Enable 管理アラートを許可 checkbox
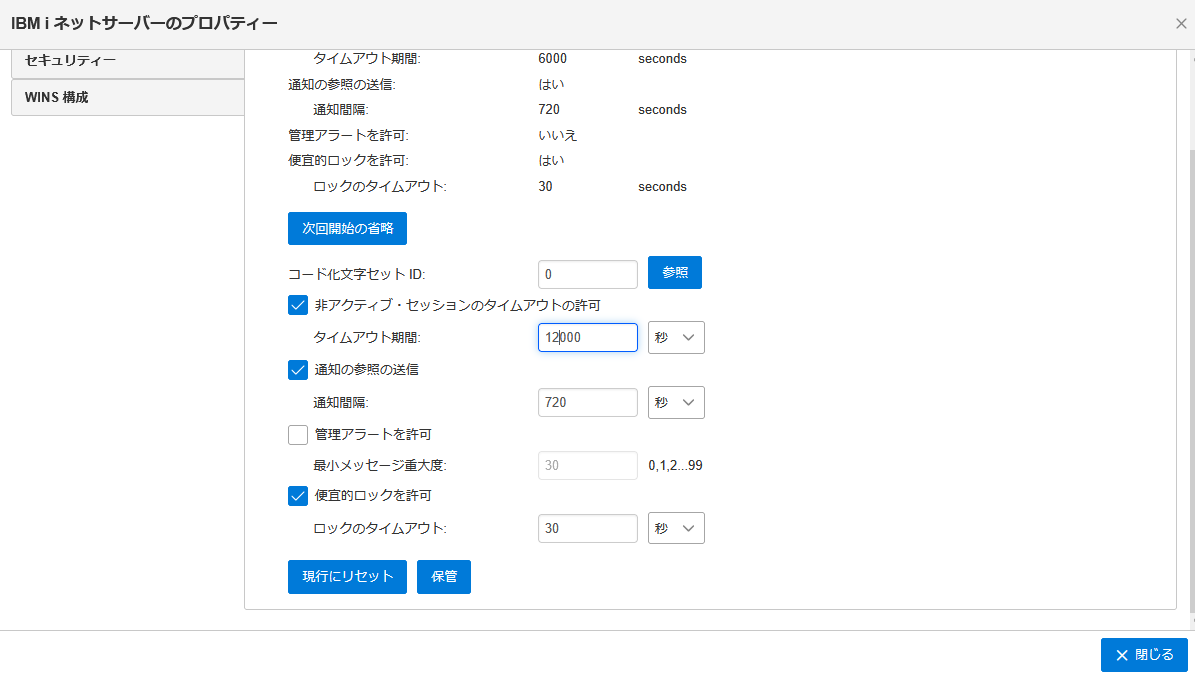 298,435
